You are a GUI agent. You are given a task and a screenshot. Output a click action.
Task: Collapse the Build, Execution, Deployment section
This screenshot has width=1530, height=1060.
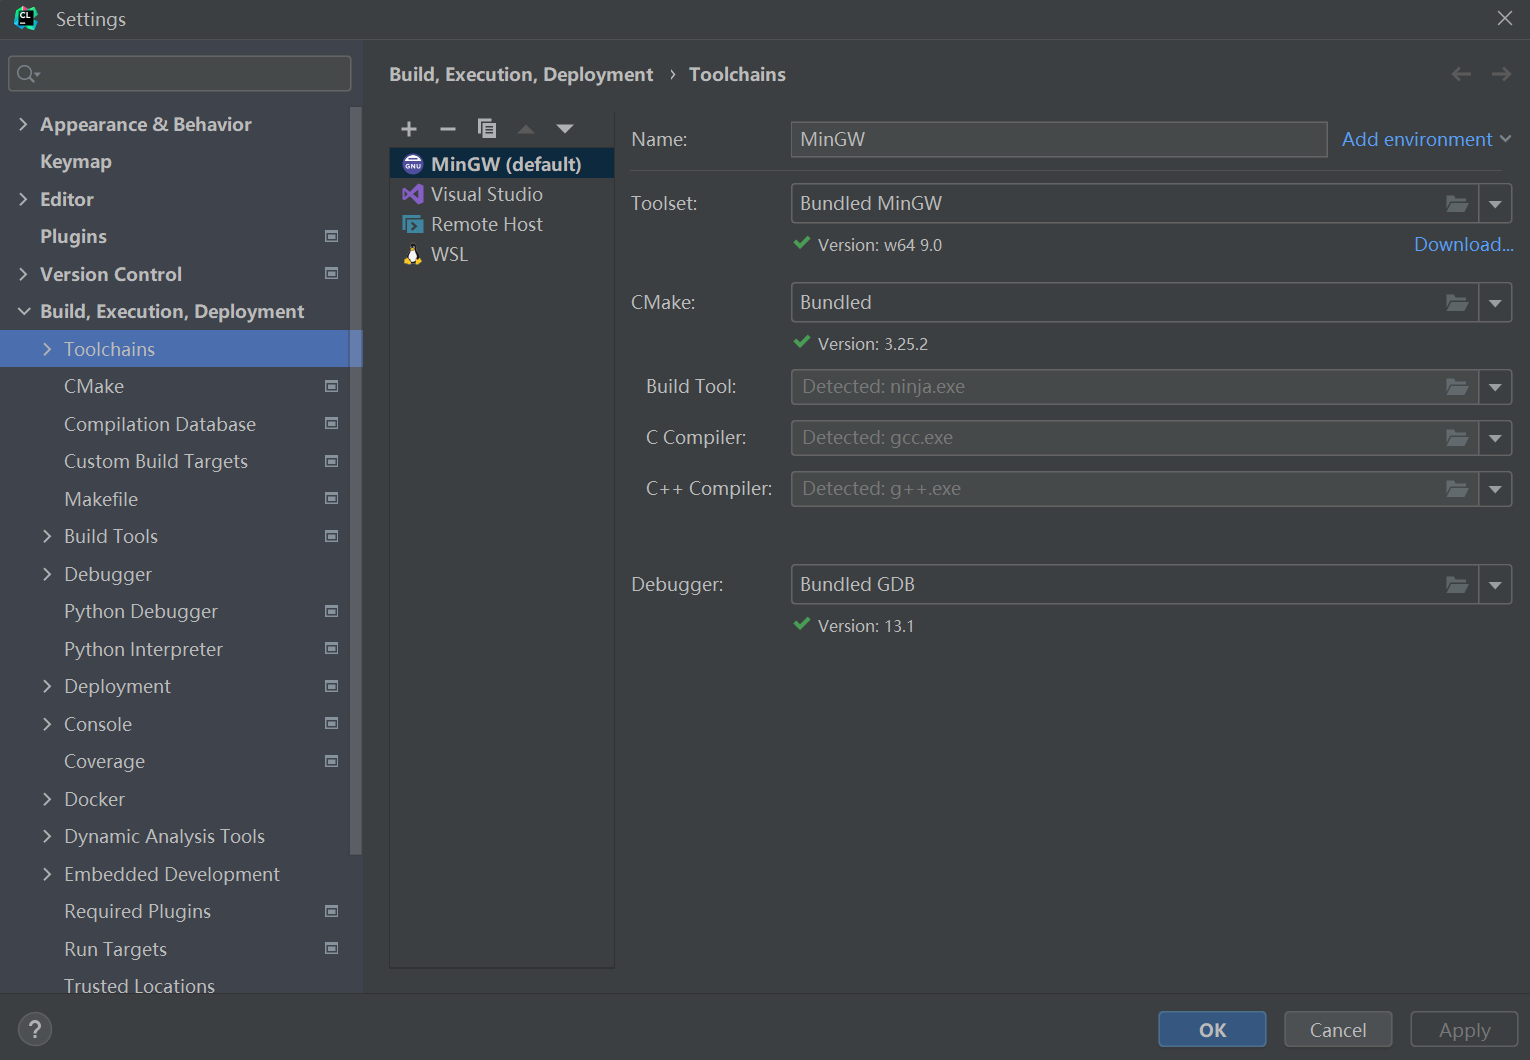click(24, 311)
